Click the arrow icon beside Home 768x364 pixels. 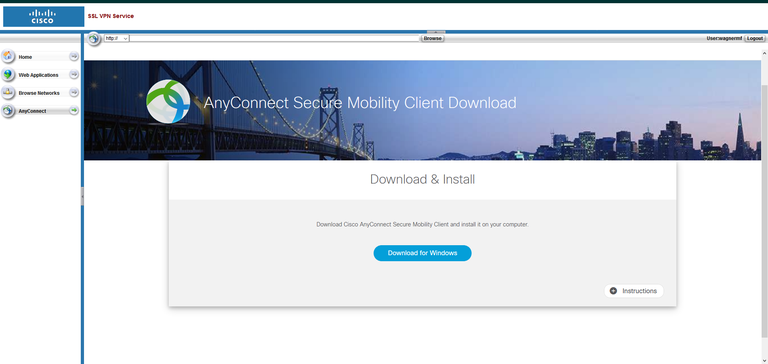(74, 56)
